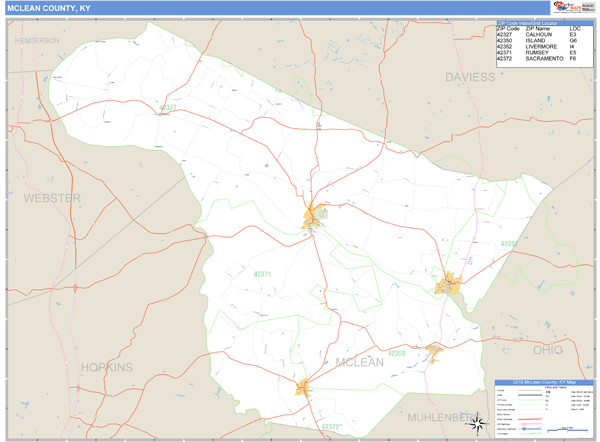Click CALHOUN row in ZIP index
This screenshot has width=600, height=442.
(540, 34)
